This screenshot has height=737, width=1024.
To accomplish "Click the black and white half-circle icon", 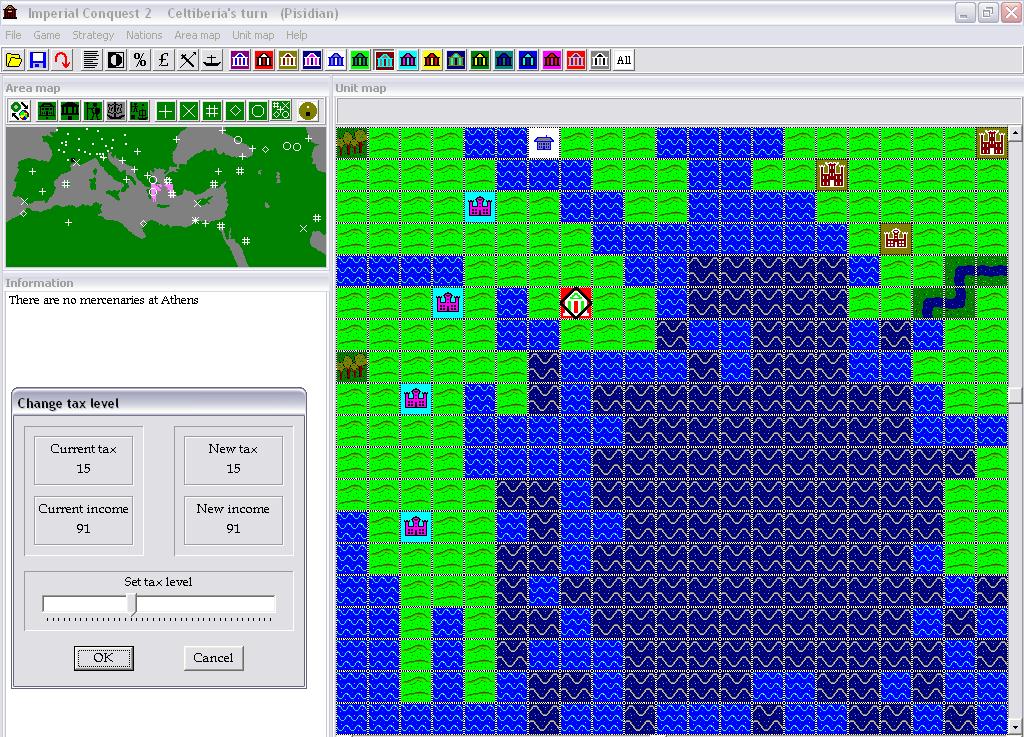I will [x=116, y=60].
